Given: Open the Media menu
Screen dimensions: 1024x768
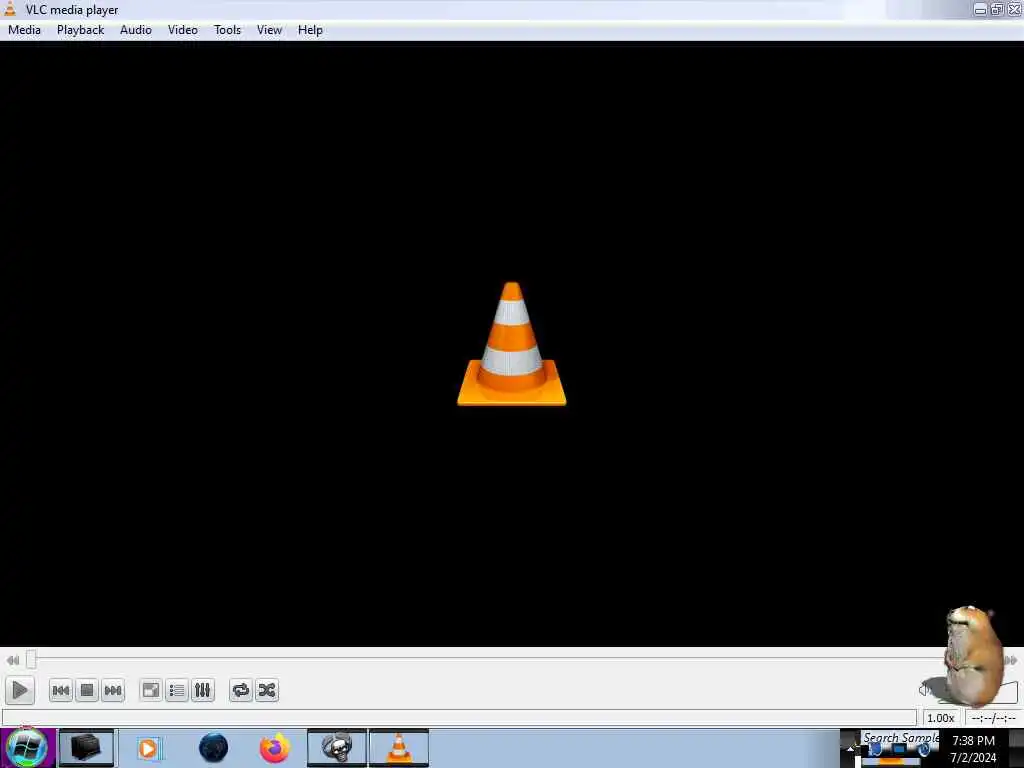Looking at the screenshot, I should point(24,30).
